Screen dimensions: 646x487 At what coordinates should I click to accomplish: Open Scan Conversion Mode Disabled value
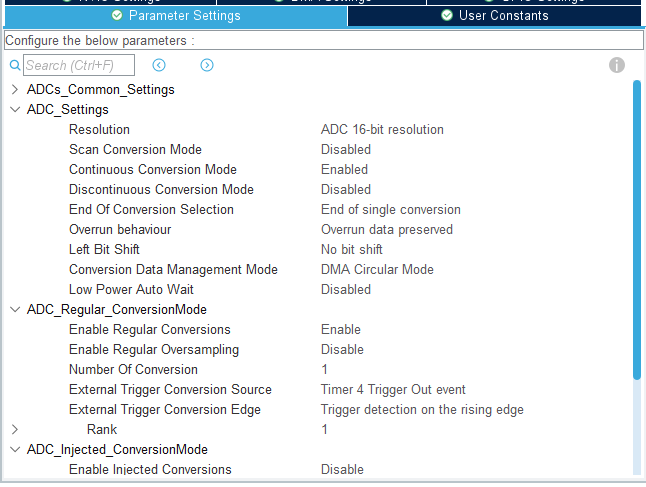pyautogui.click(x=346, y=150)
